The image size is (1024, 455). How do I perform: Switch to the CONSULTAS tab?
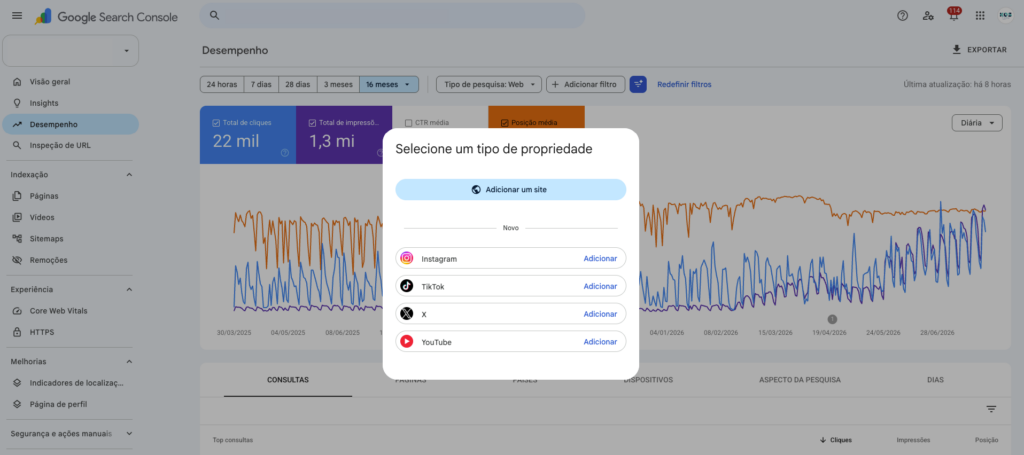click(x=288, y=380)
